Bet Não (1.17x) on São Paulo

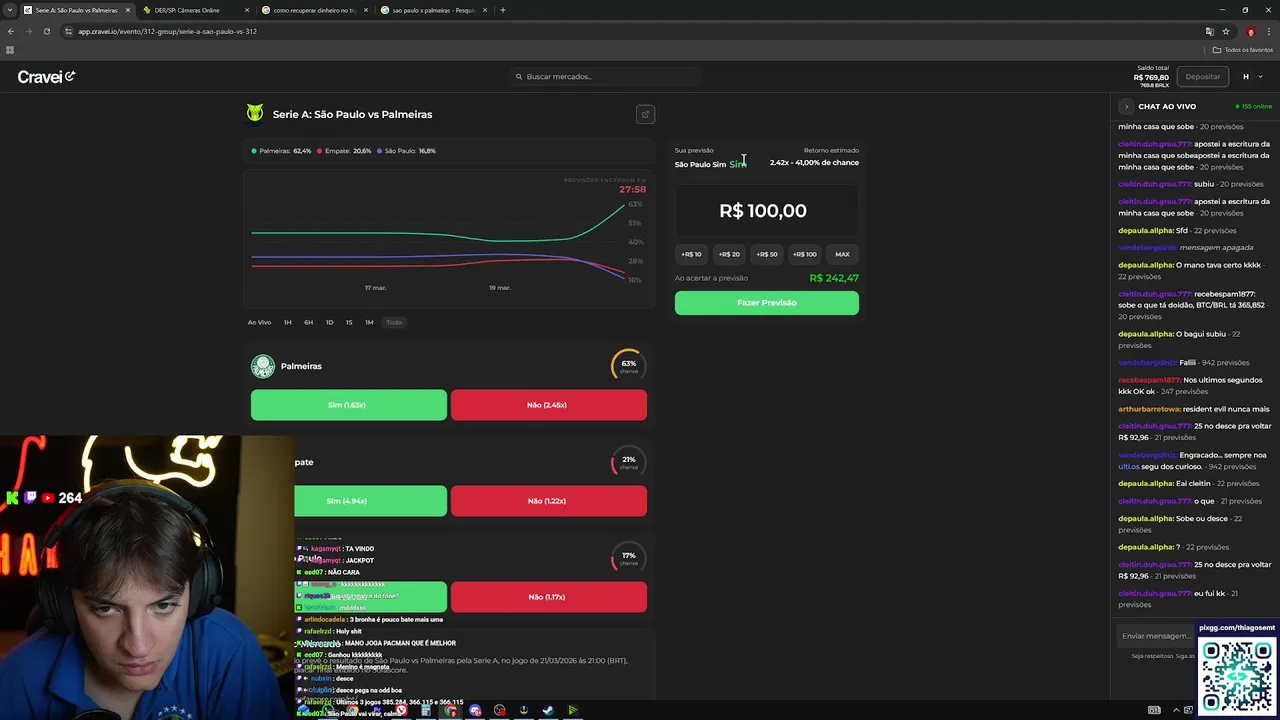[x=549, y=597]
